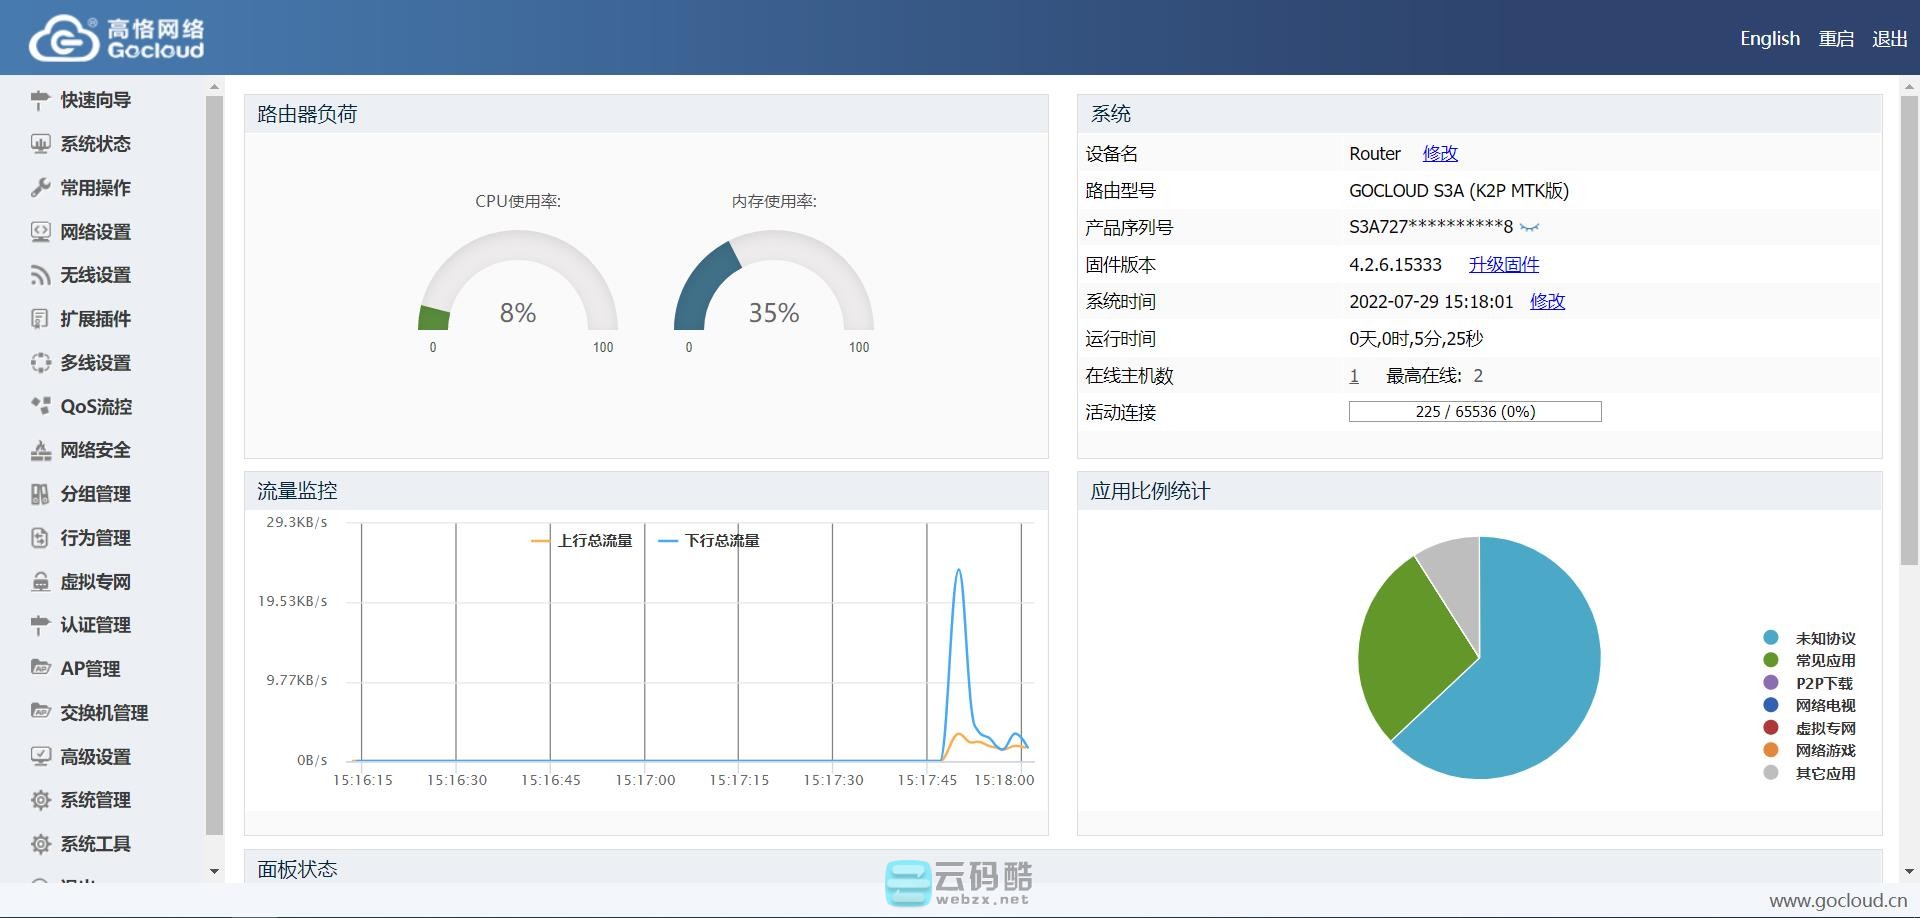The width and height of the screenshot is (1920, 918).
Task: Select the 无线设置 wireless settings icon
Action: (x=40, y=275)
